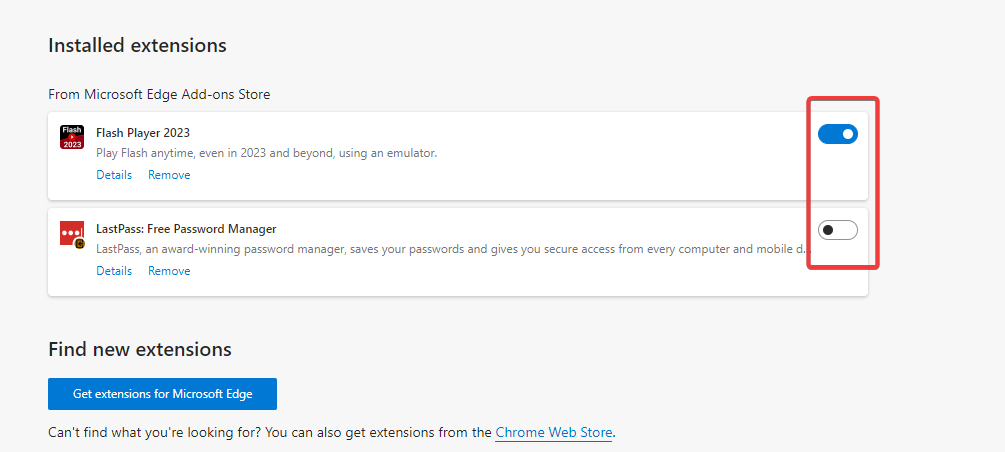This screenshot has width=1005, height=452.
Task: Click the Installed extensions heading
Action: pyautogui.click(x=137, y=46)
